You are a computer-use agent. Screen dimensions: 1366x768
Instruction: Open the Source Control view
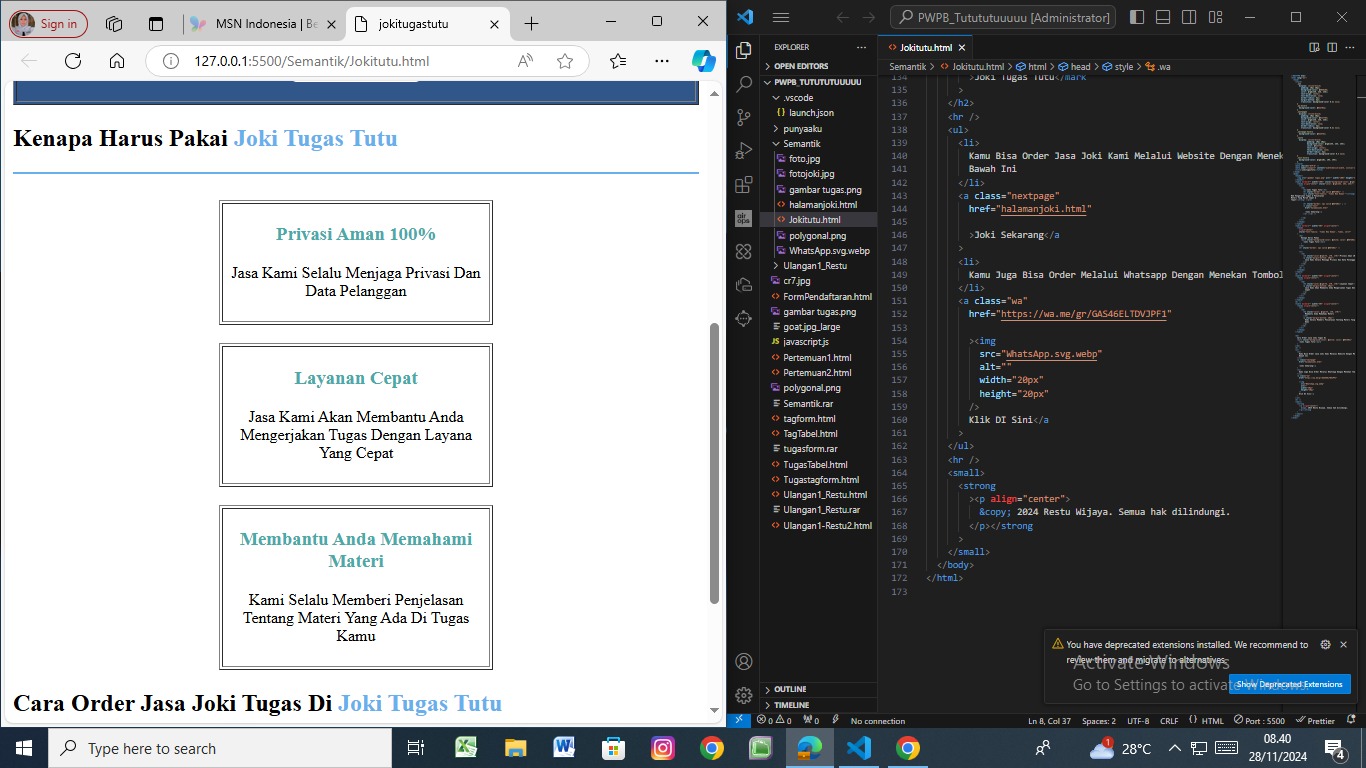[743, 117]
